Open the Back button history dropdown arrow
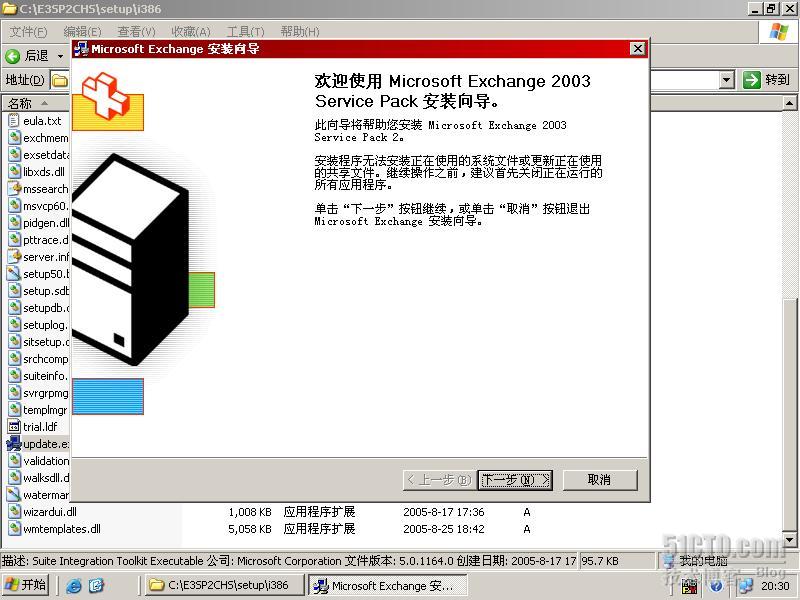Viewport: 800px width, 600px height. pos(61,56)
